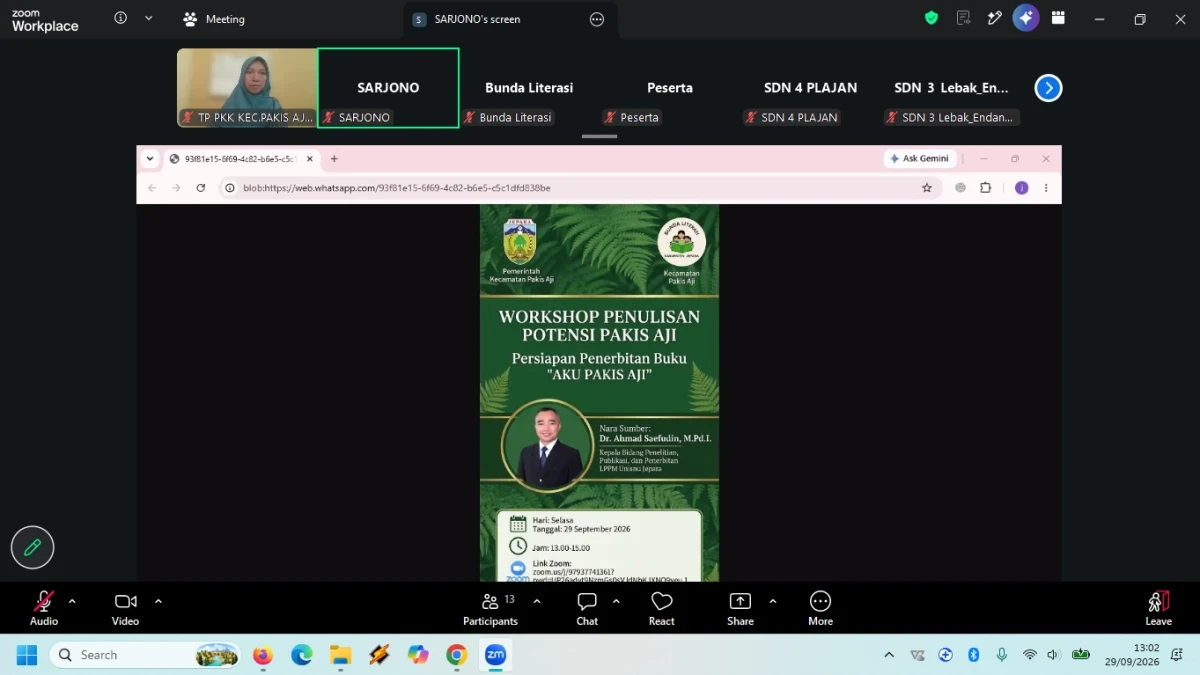Open the shared Chrome three-dot menu
Screen dimensions: 1200x675
click(x=1046, y=188)
